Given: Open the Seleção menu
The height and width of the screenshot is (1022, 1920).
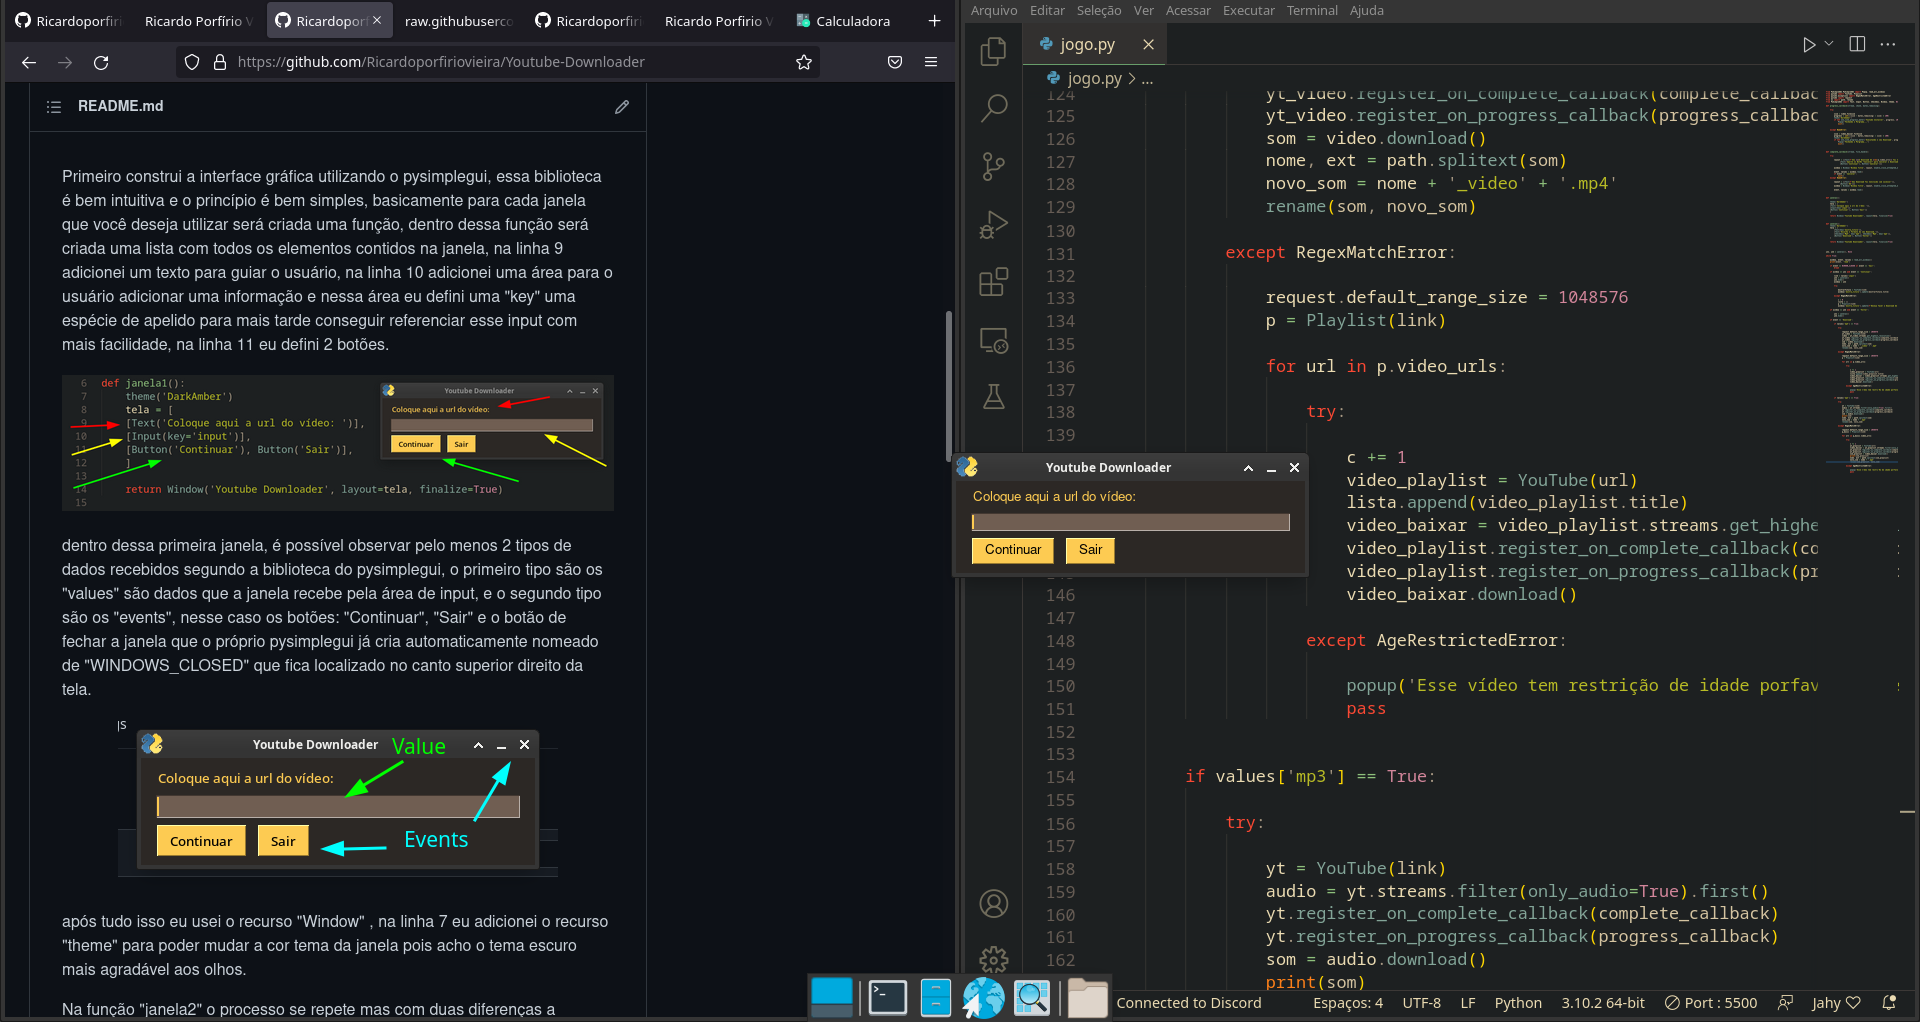Looking at the screenshot, I should pos(1099,10).
